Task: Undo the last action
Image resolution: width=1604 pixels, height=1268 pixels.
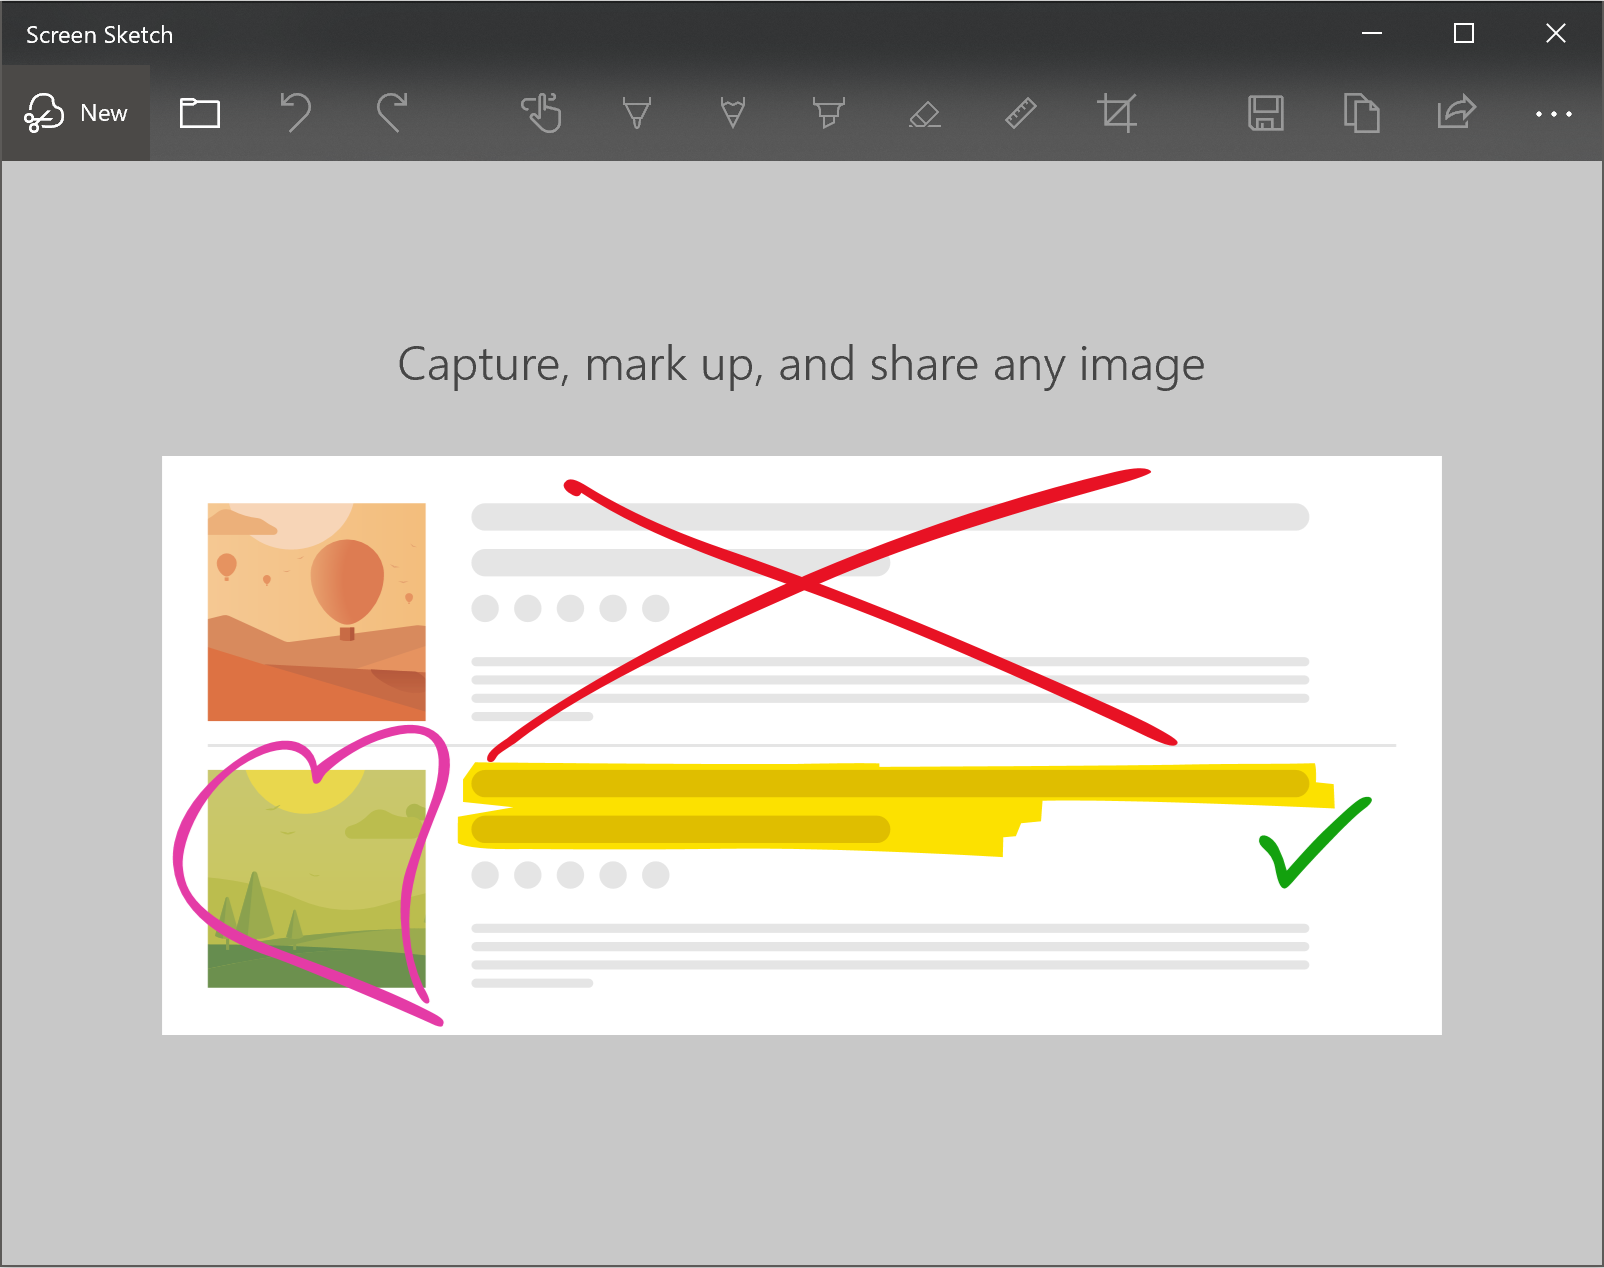Action: (x=296, y=113)
